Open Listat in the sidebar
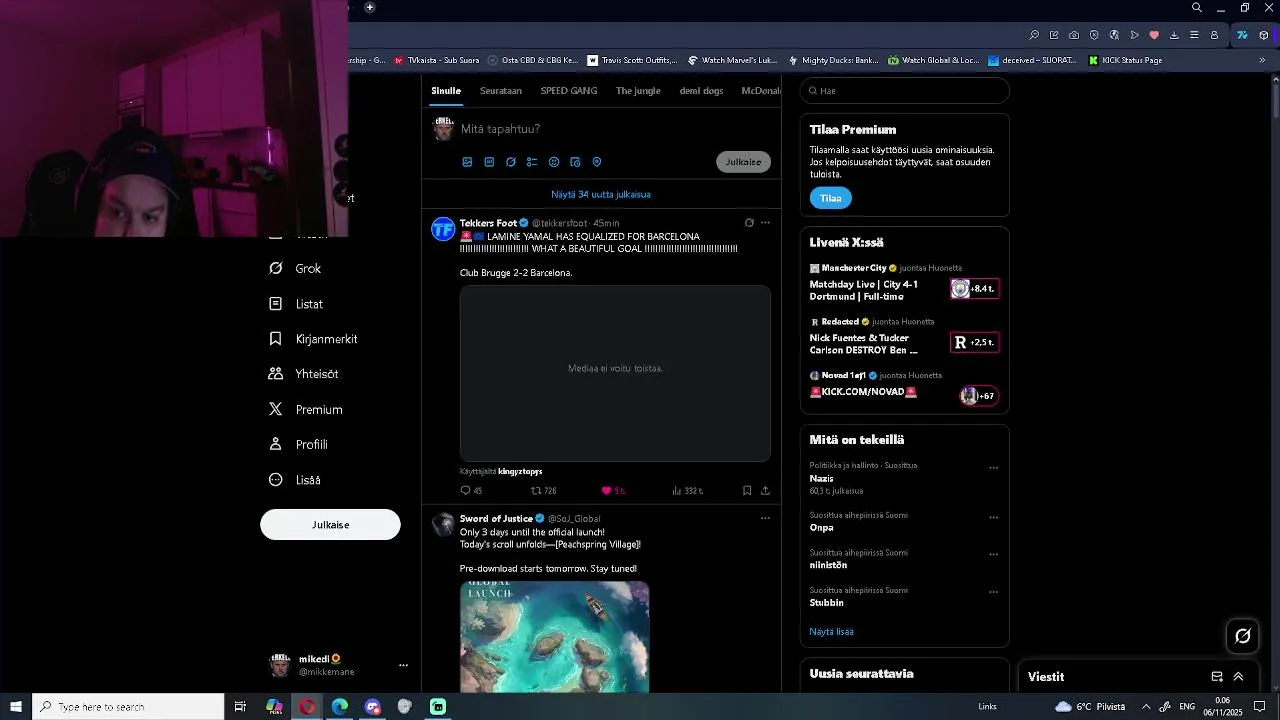This screenshot has height=720, width=1280. 297,304
